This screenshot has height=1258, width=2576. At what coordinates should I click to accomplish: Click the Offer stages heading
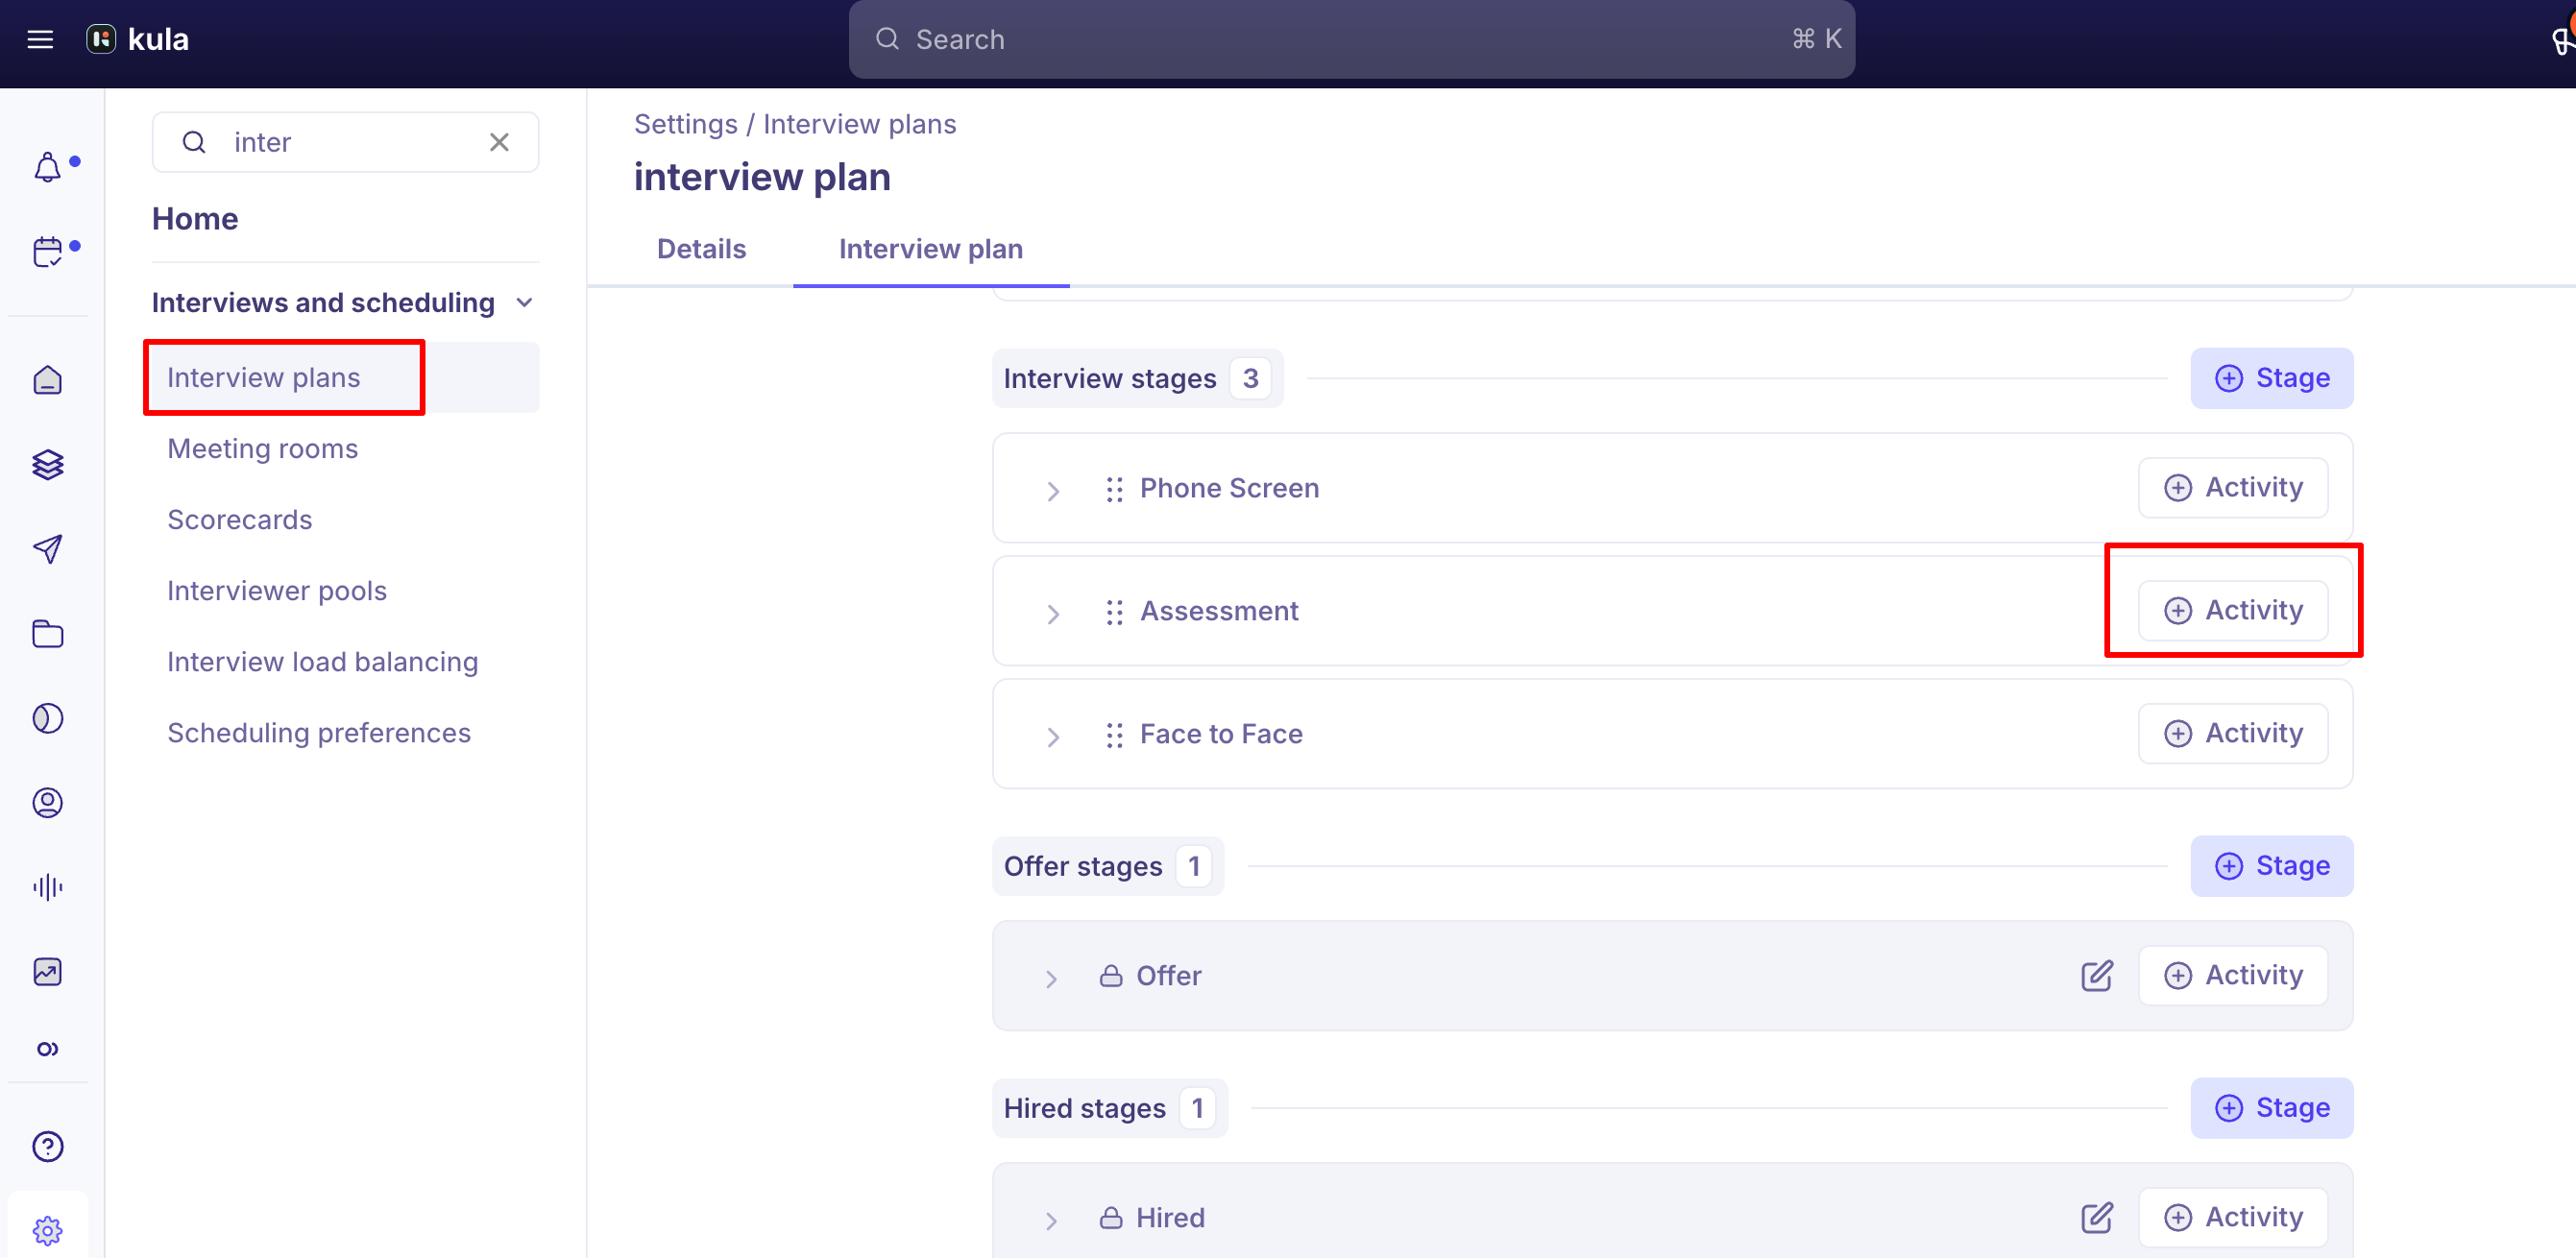(1082, 866)
